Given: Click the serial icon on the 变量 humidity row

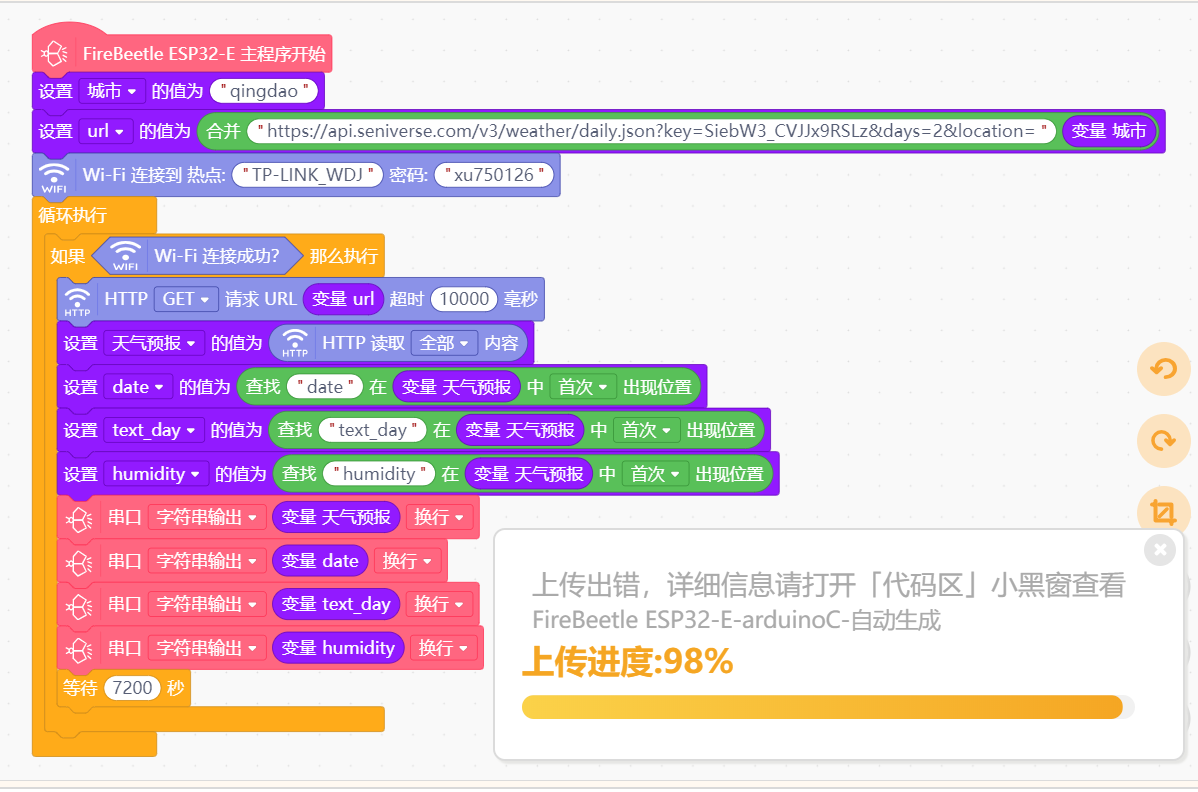Looking at the screenshot, I should click(79, 649).
